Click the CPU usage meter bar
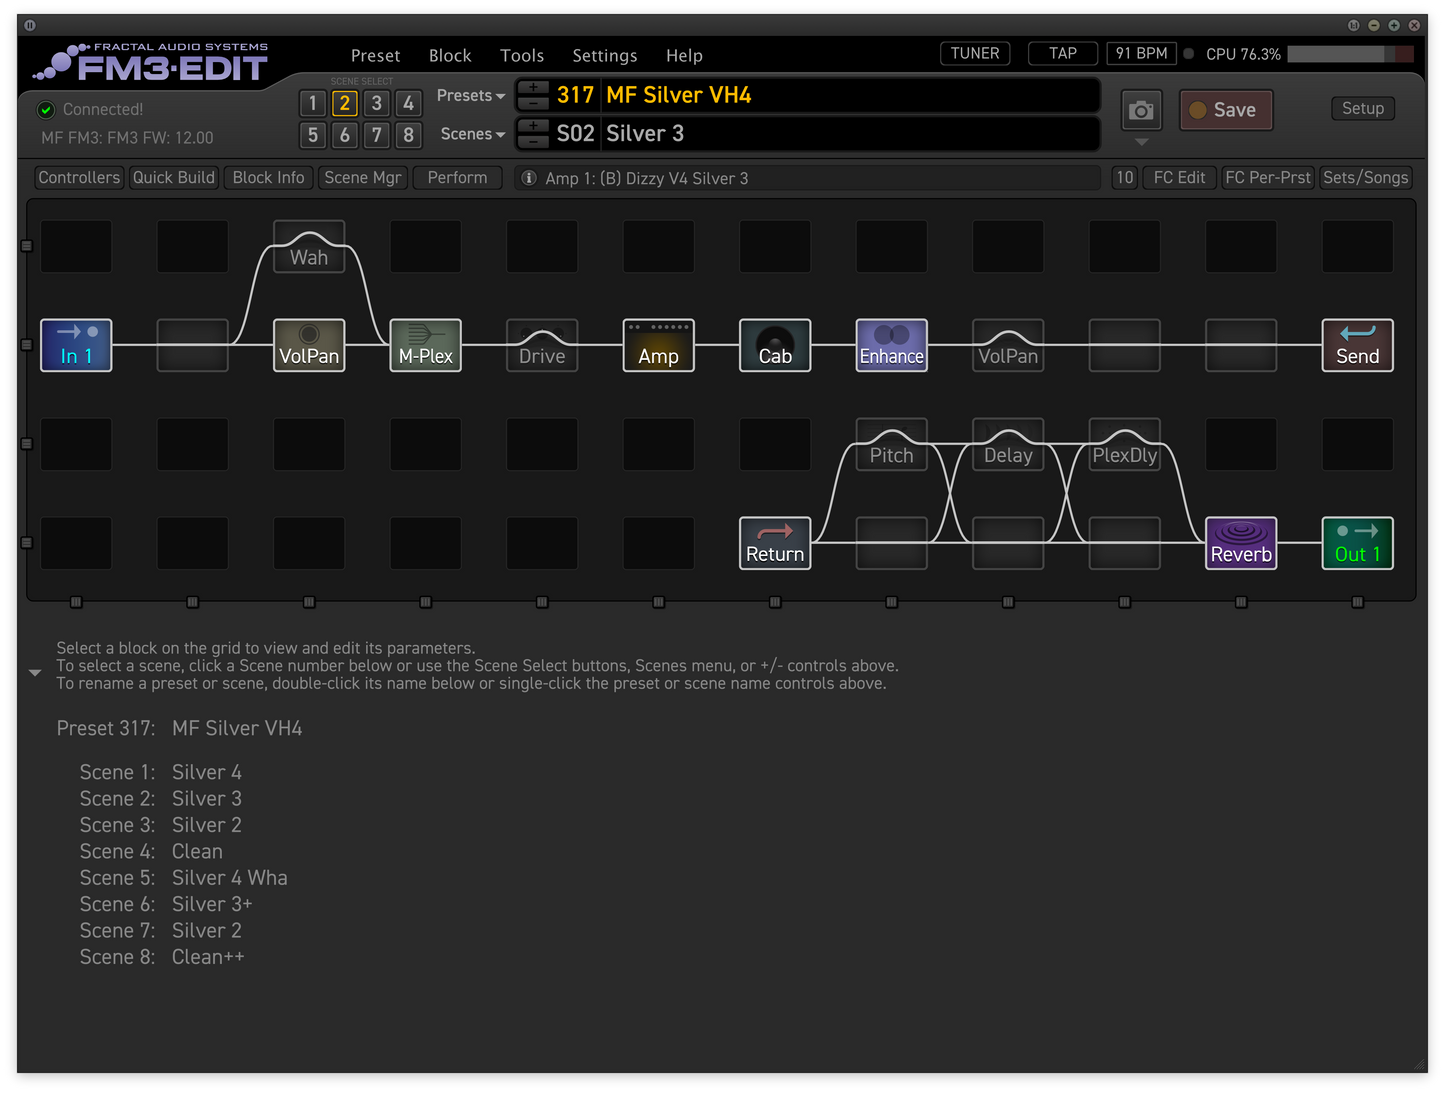The width and height of the screenshot is (1445, 1093). [x=1351, y=54]
